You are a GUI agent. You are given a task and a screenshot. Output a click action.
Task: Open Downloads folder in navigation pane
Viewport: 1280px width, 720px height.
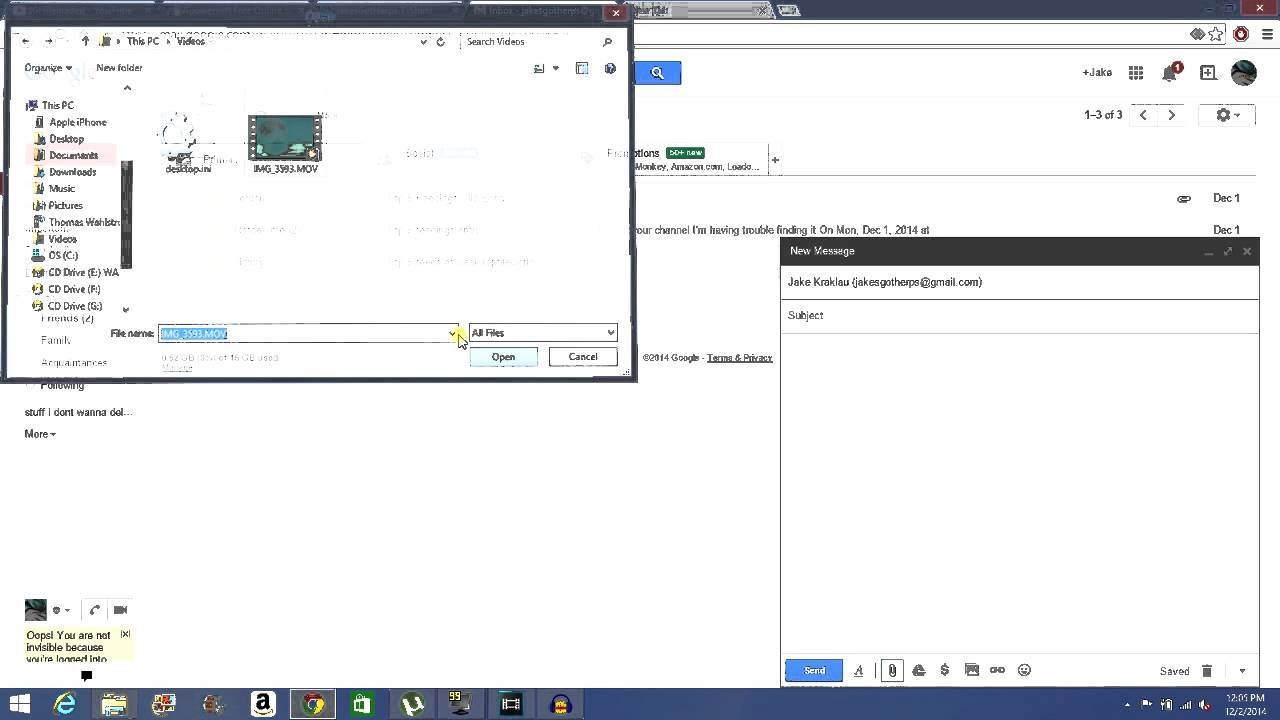pos(72,172)
